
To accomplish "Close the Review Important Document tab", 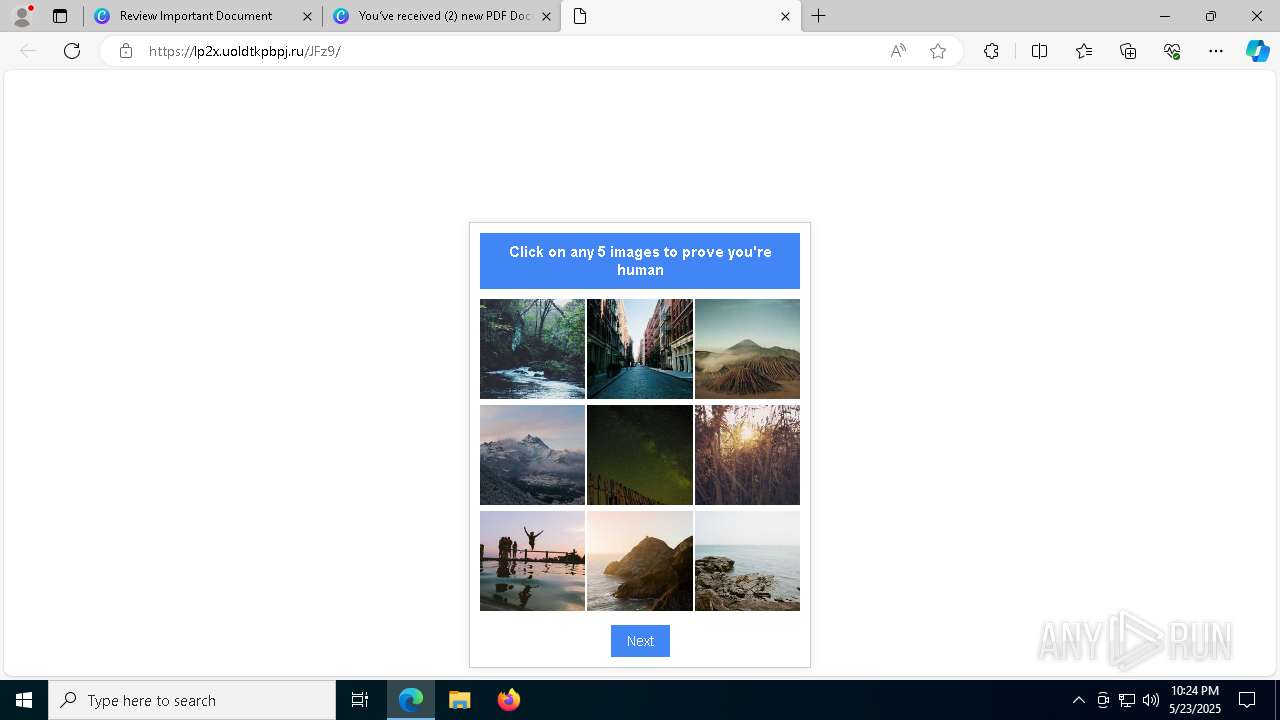I will [307, 16].
